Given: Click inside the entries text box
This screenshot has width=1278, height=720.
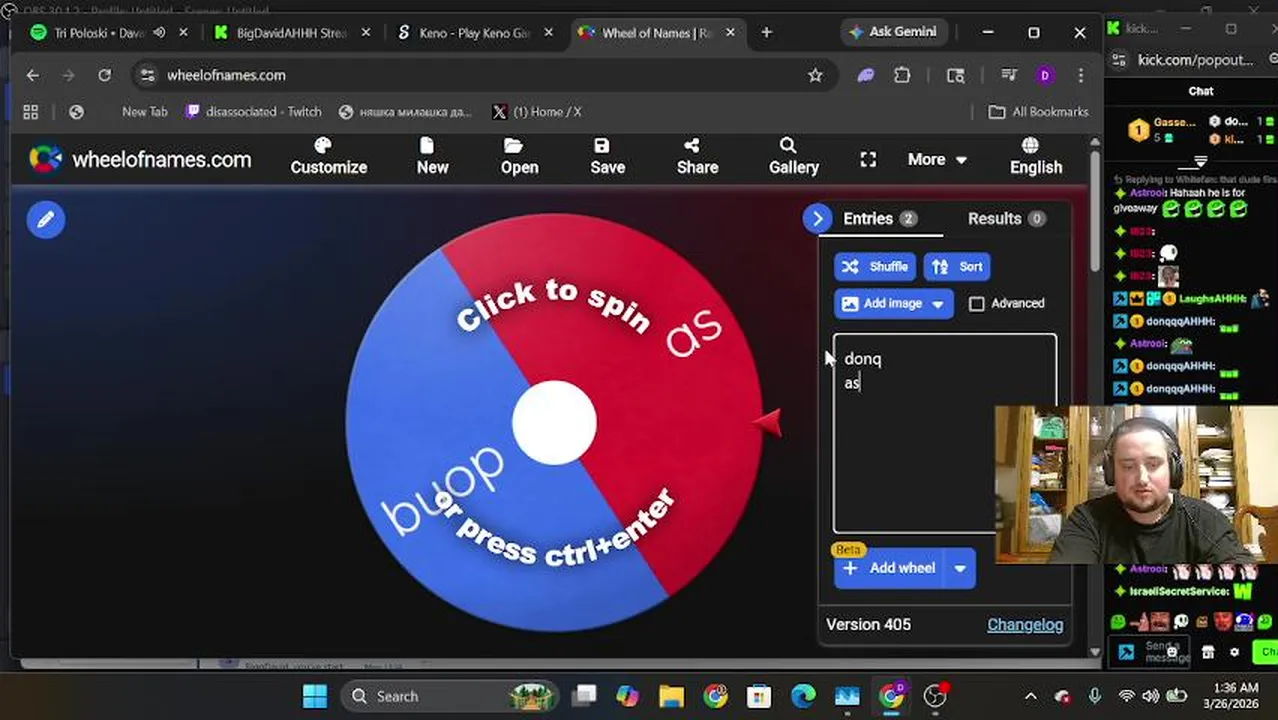Looking at the screenshot, I should (944, 432).
